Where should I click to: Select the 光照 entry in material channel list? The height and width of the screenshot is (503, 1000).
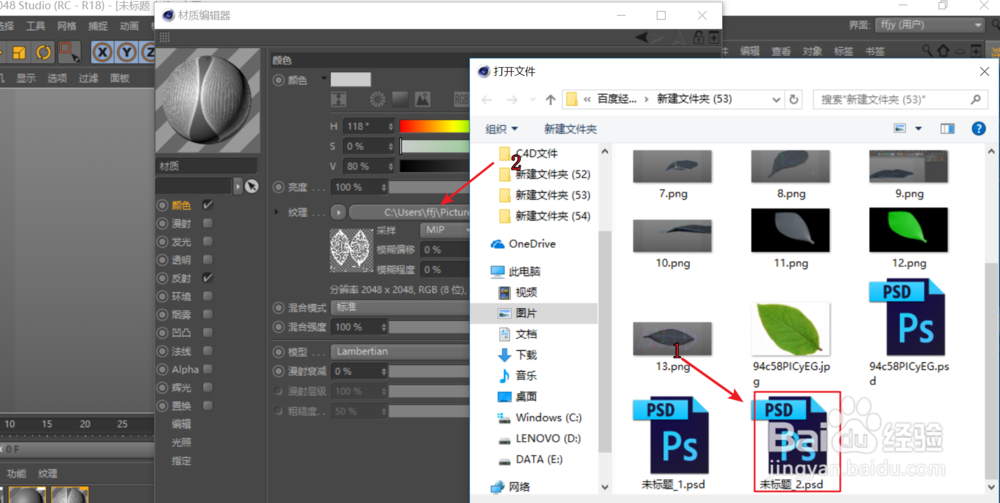[181, 442]
